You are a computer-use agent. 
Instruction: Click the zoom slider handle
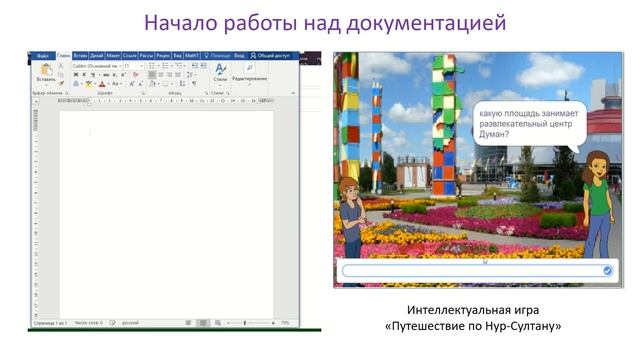pos(244,323)
